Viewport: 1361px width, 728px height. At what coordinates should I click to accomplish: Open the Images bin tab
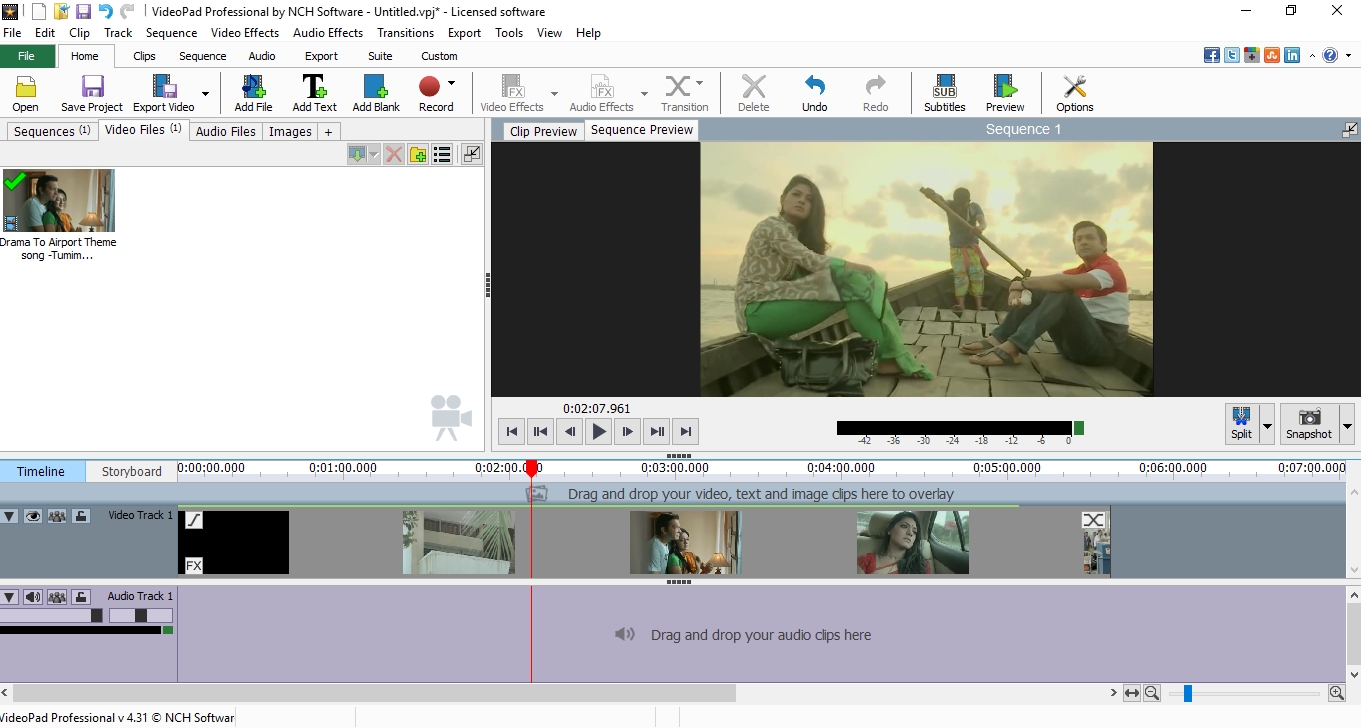coord(290,131)
